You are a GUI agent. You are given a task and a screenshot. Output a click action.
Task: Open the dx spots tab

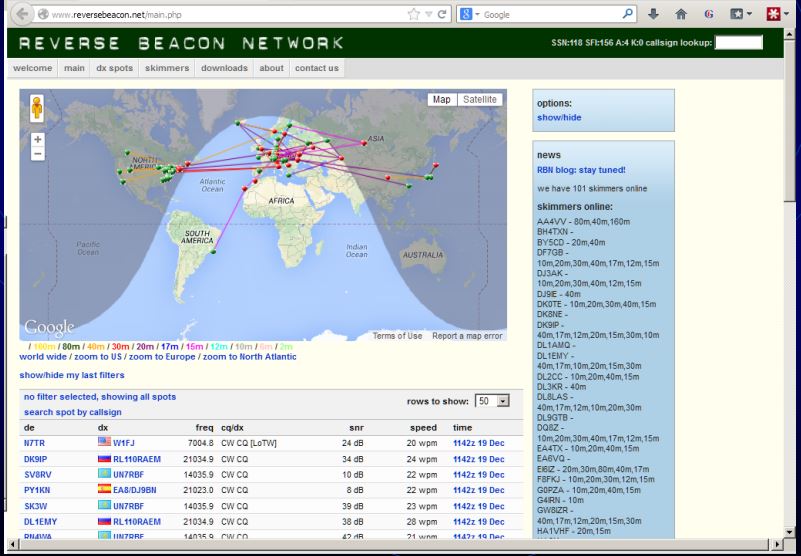(114, 68)
